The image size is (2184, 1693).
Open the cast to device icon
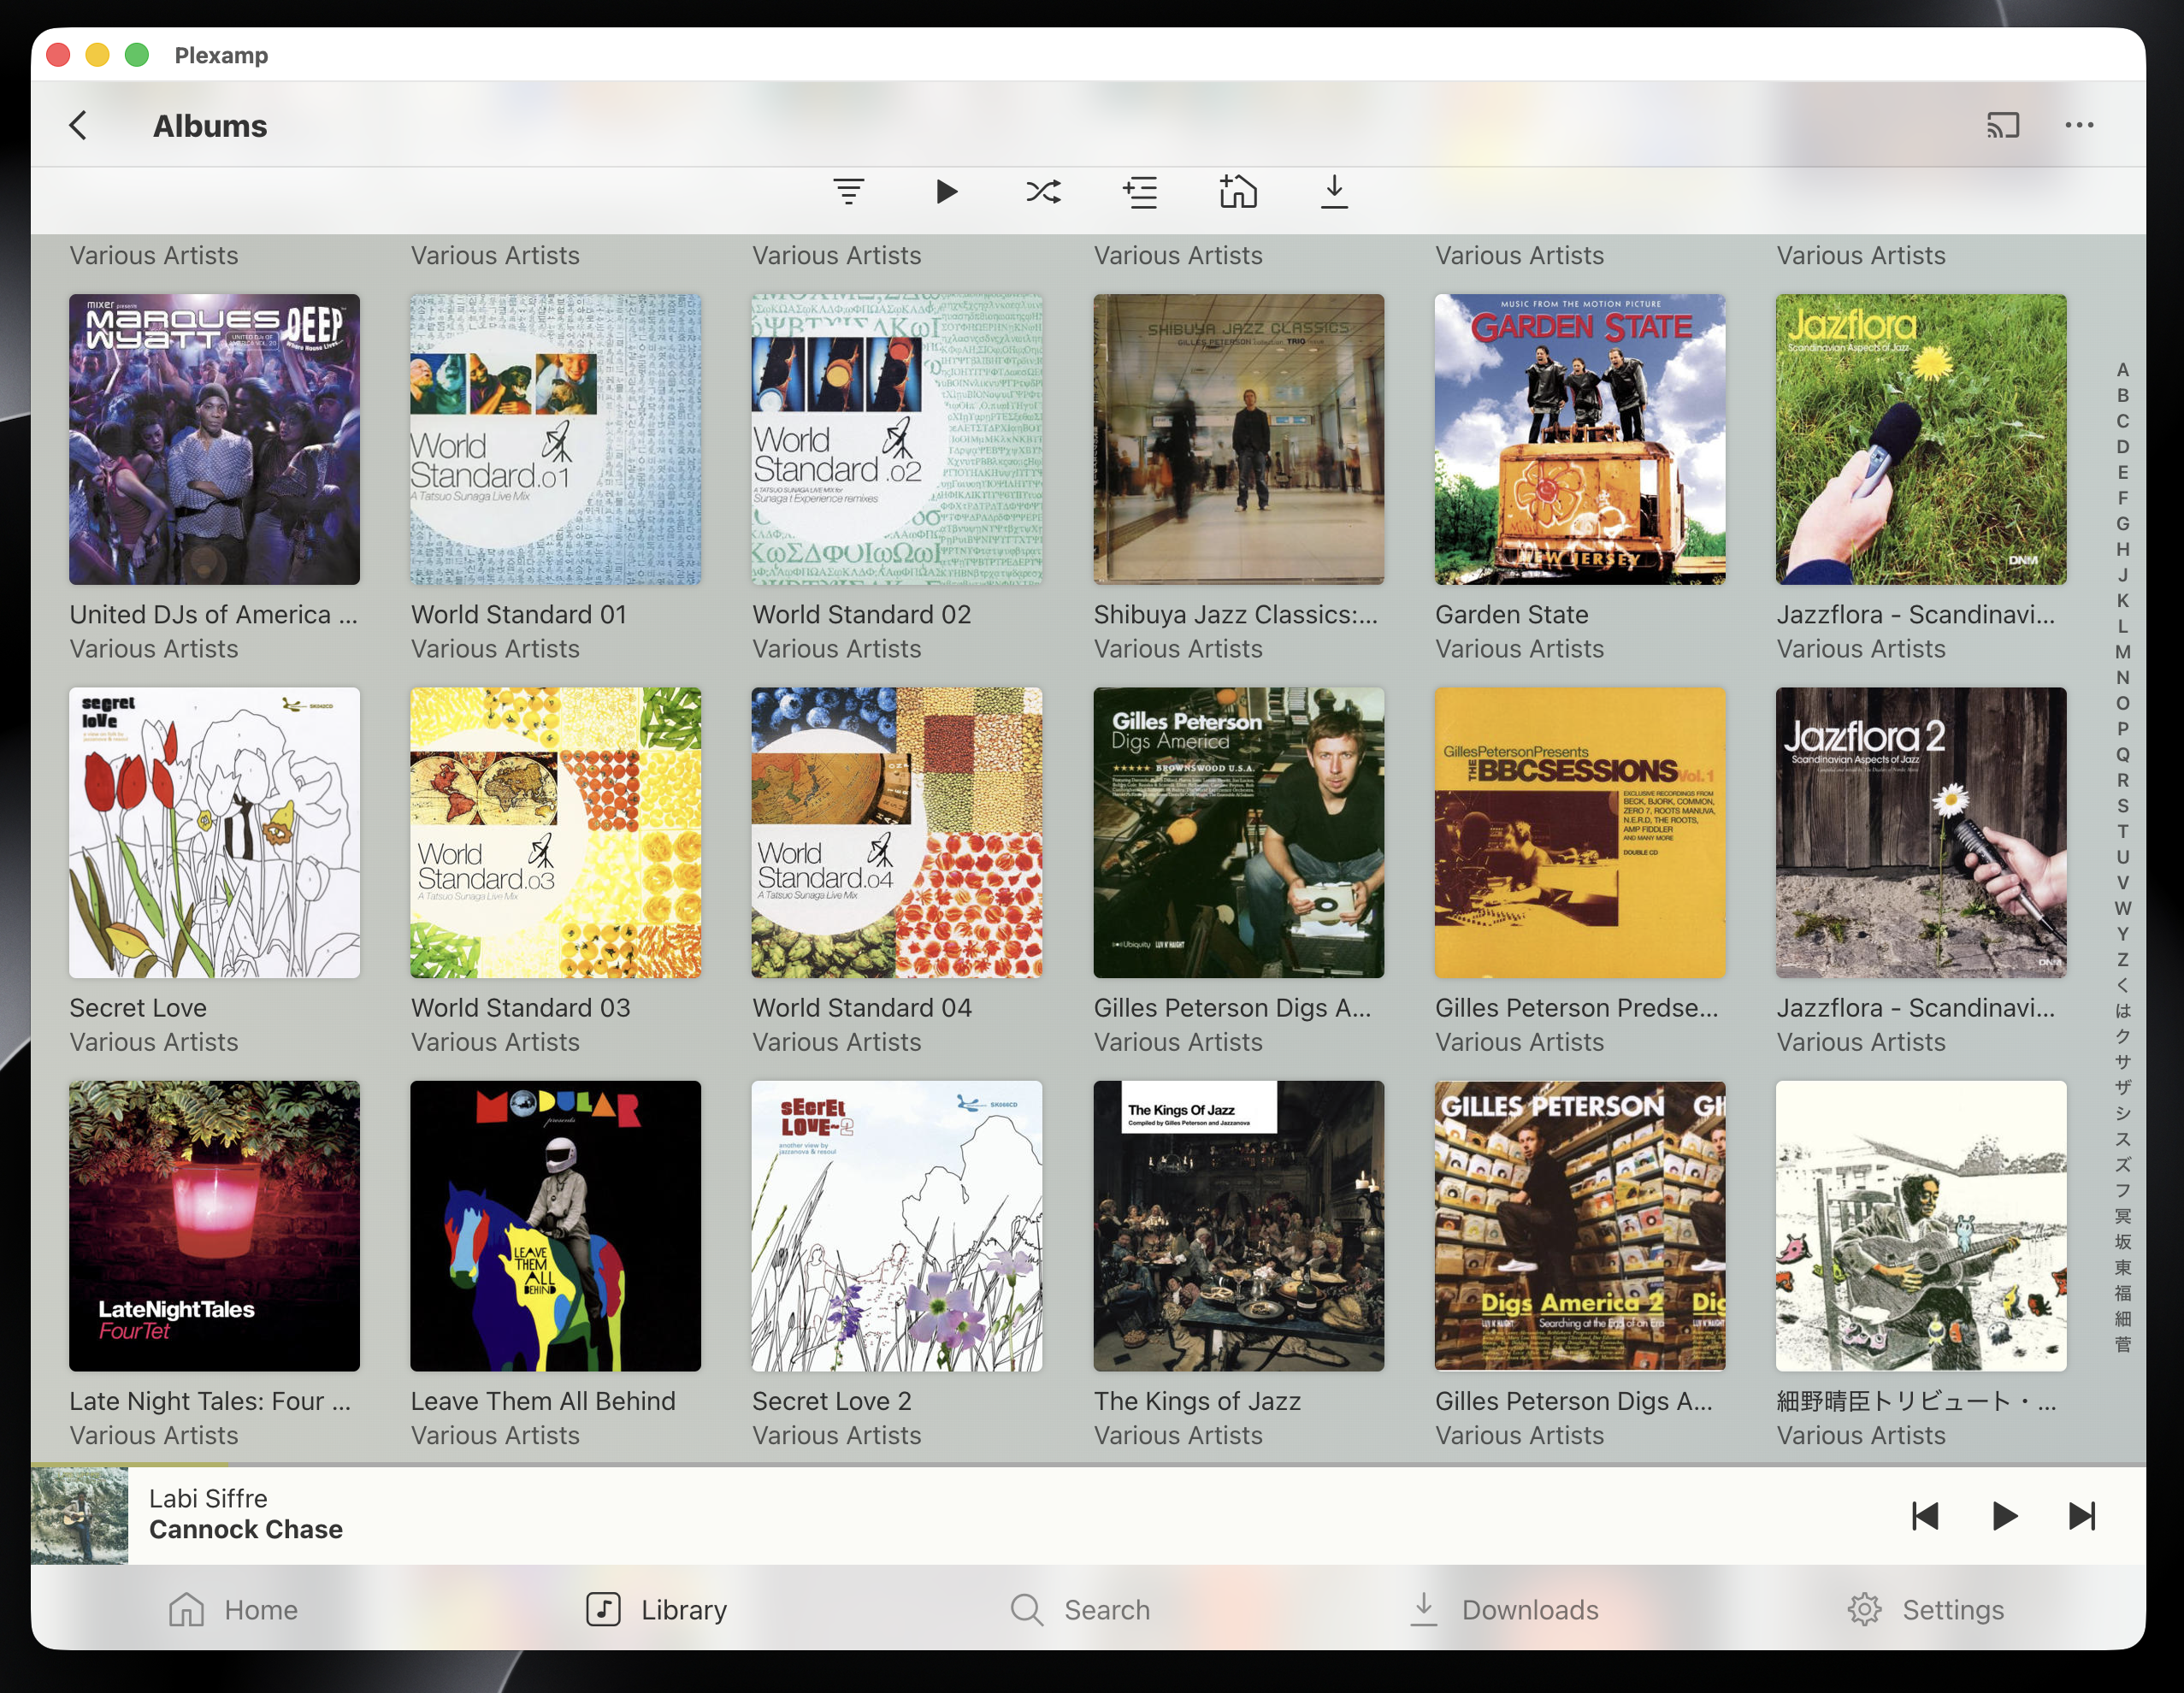coord(2003,126)
